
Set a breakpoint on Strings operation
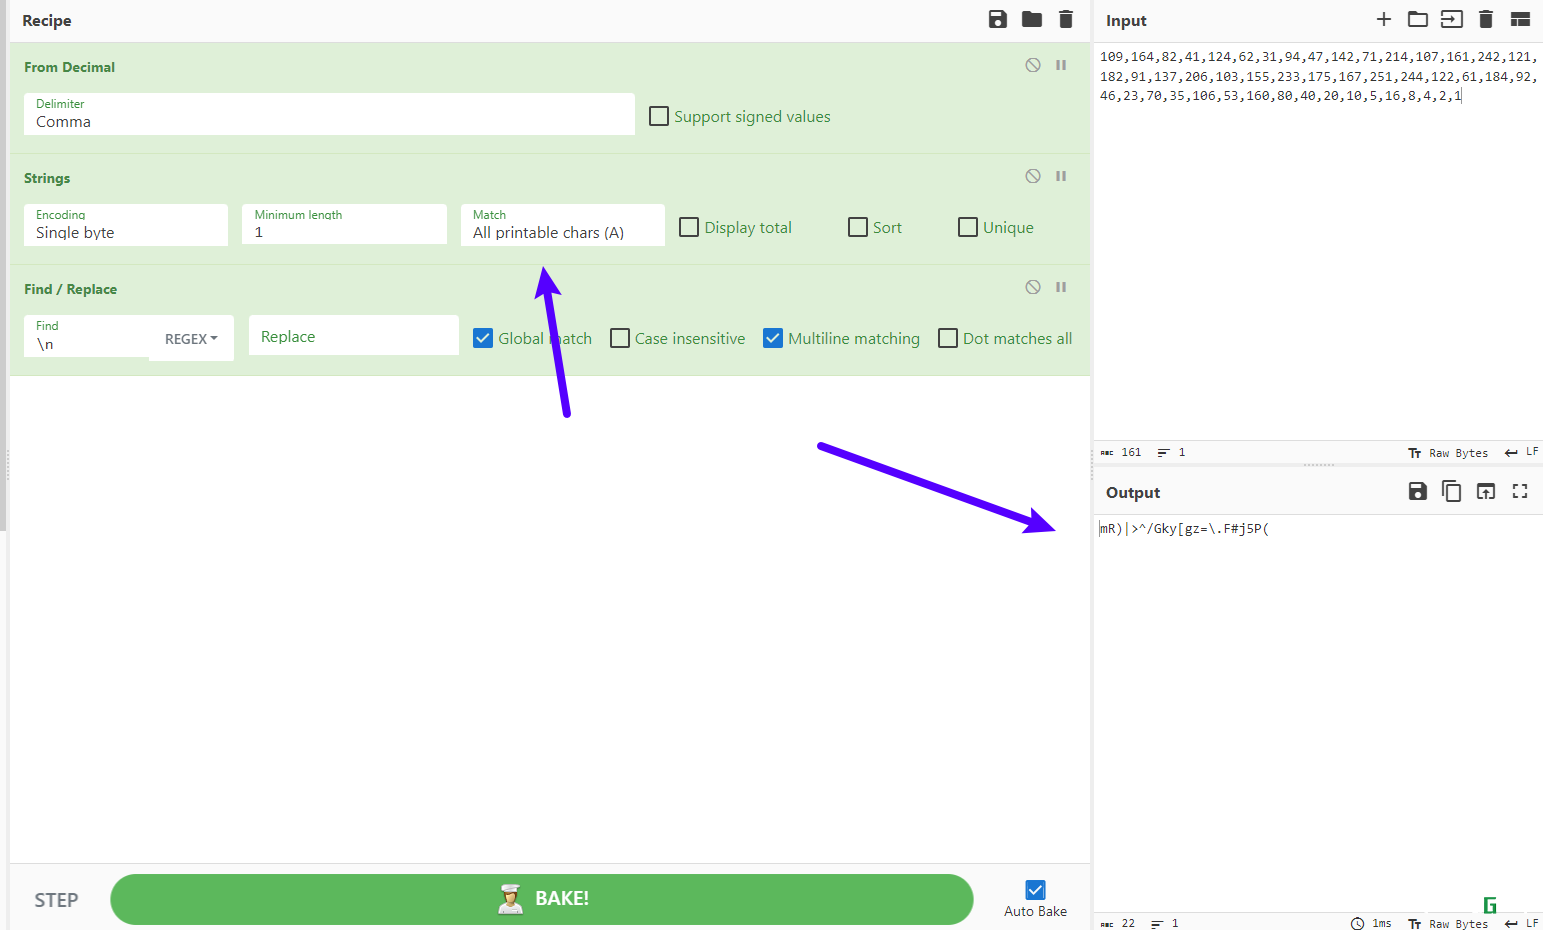(x=1061, y=176)
